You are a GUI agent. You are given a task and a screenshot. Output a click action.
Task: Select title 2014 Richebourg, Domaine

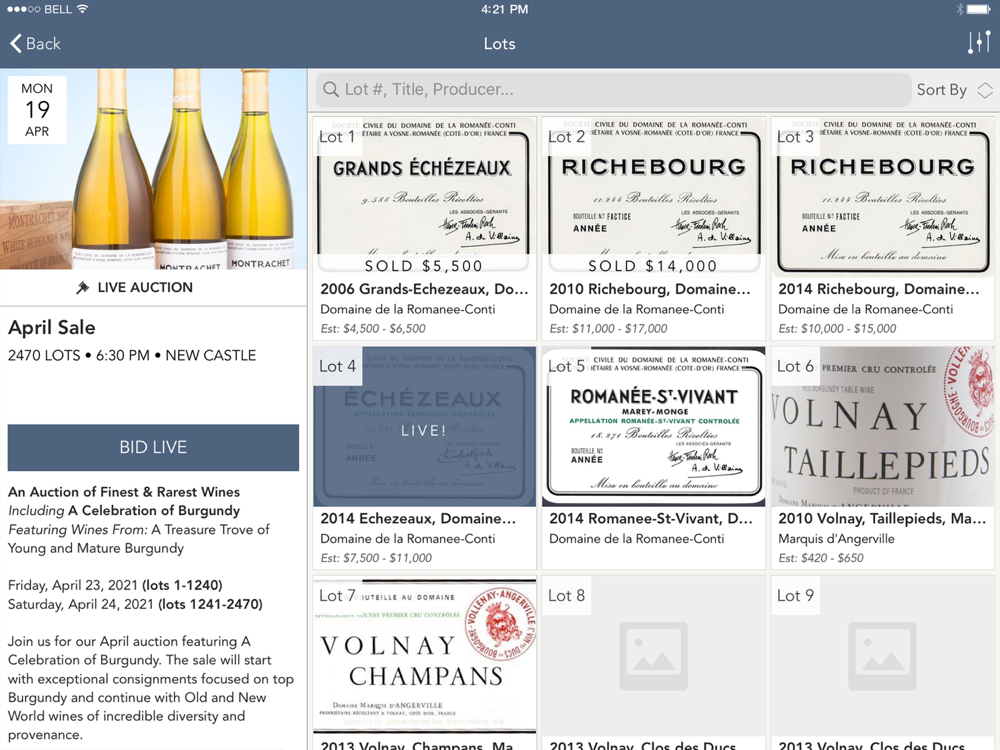879,289
